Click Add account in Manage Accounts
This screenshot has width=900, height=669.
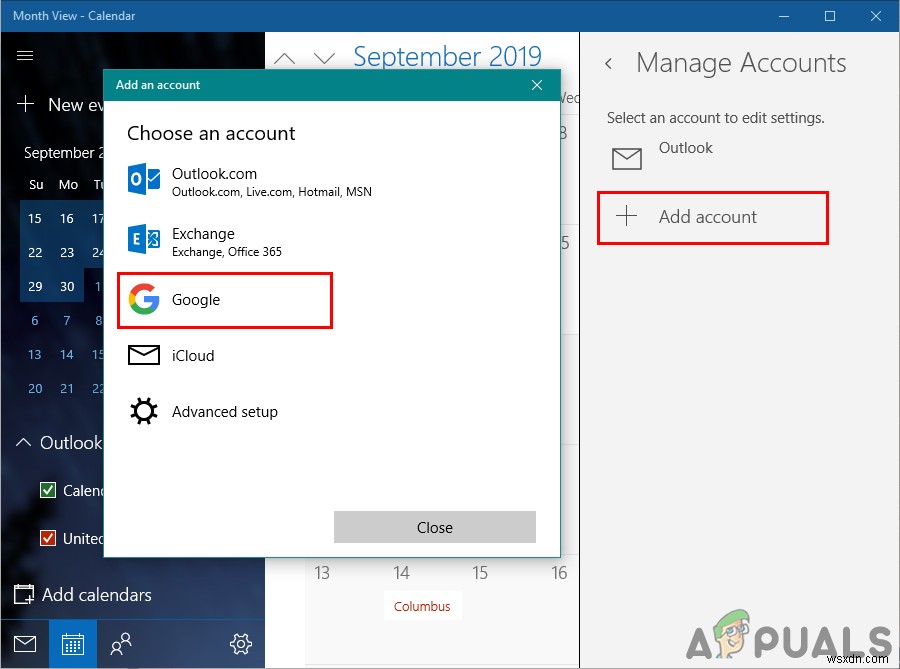712,217
